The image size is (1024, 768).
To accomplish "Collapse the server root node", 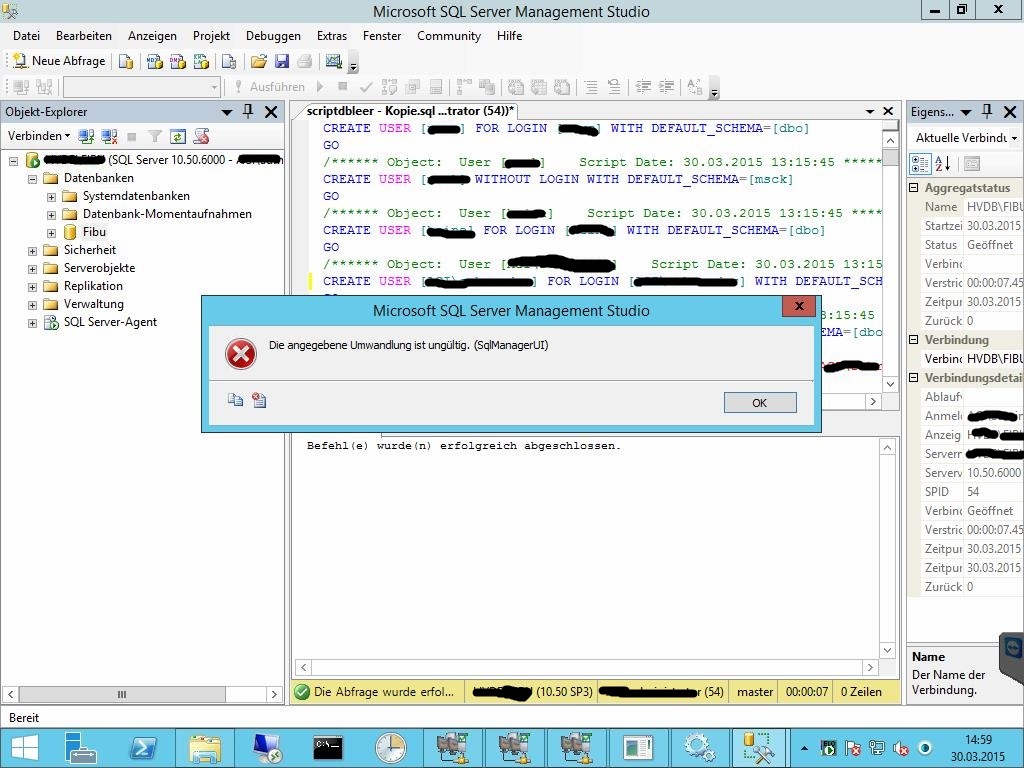I will click(x=13, y=160).
